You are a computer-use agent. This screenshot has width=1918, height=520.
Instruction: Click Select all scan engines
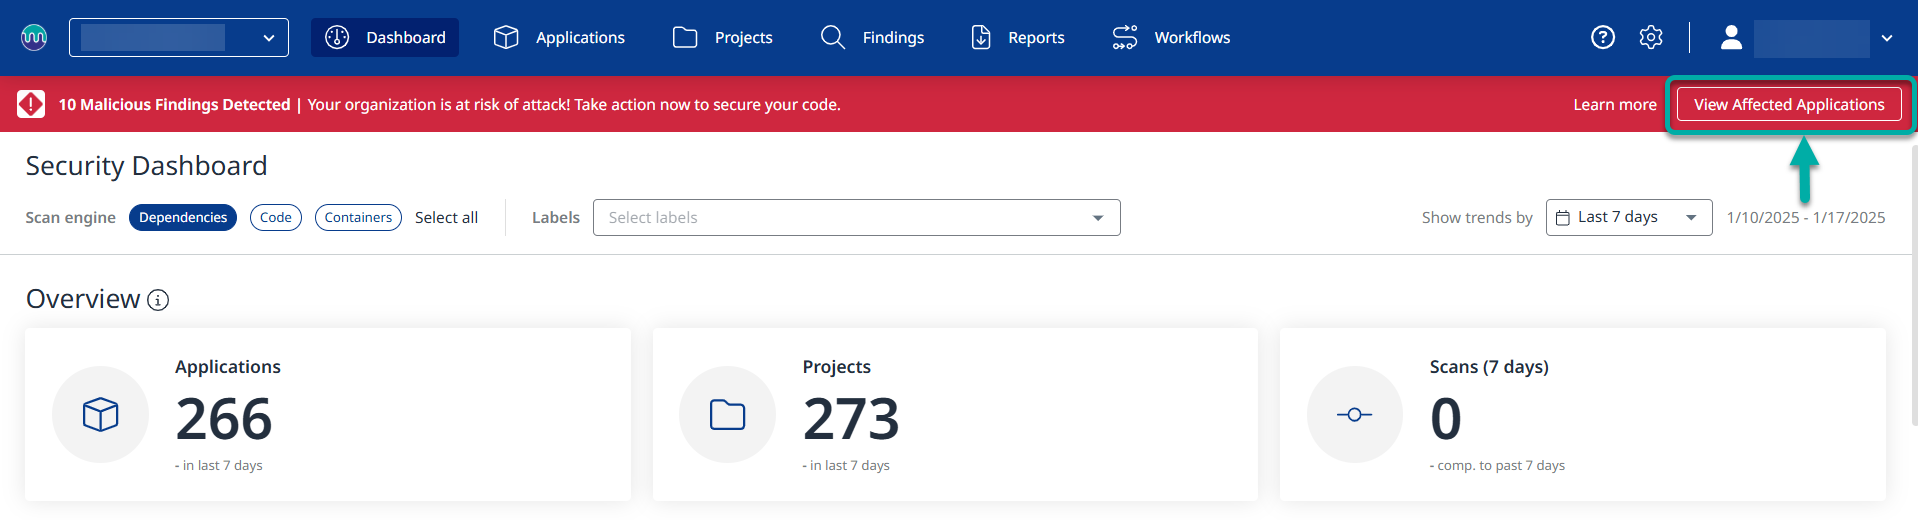[446, 218]
